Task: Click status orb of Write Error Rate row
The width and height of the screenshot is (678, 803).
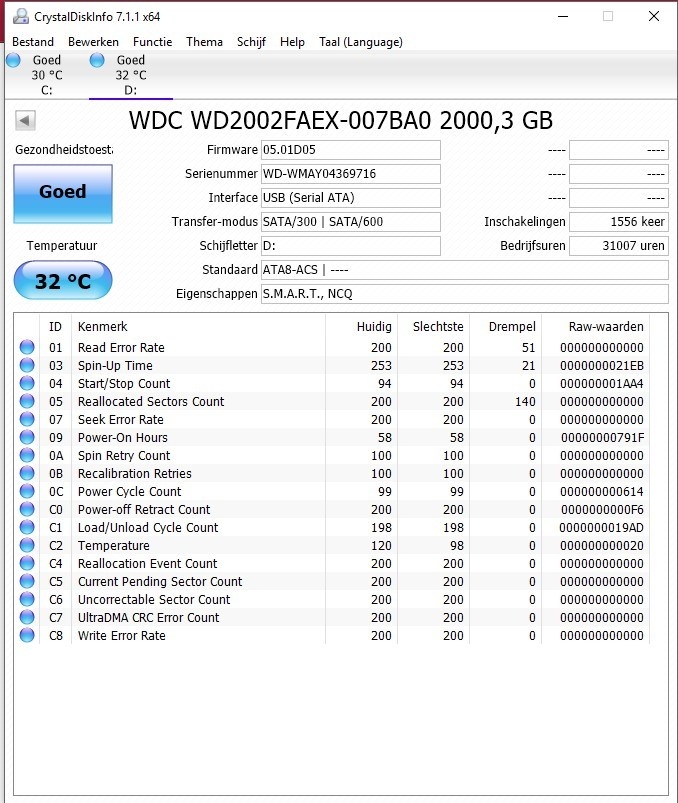Action: coord(27,635)
